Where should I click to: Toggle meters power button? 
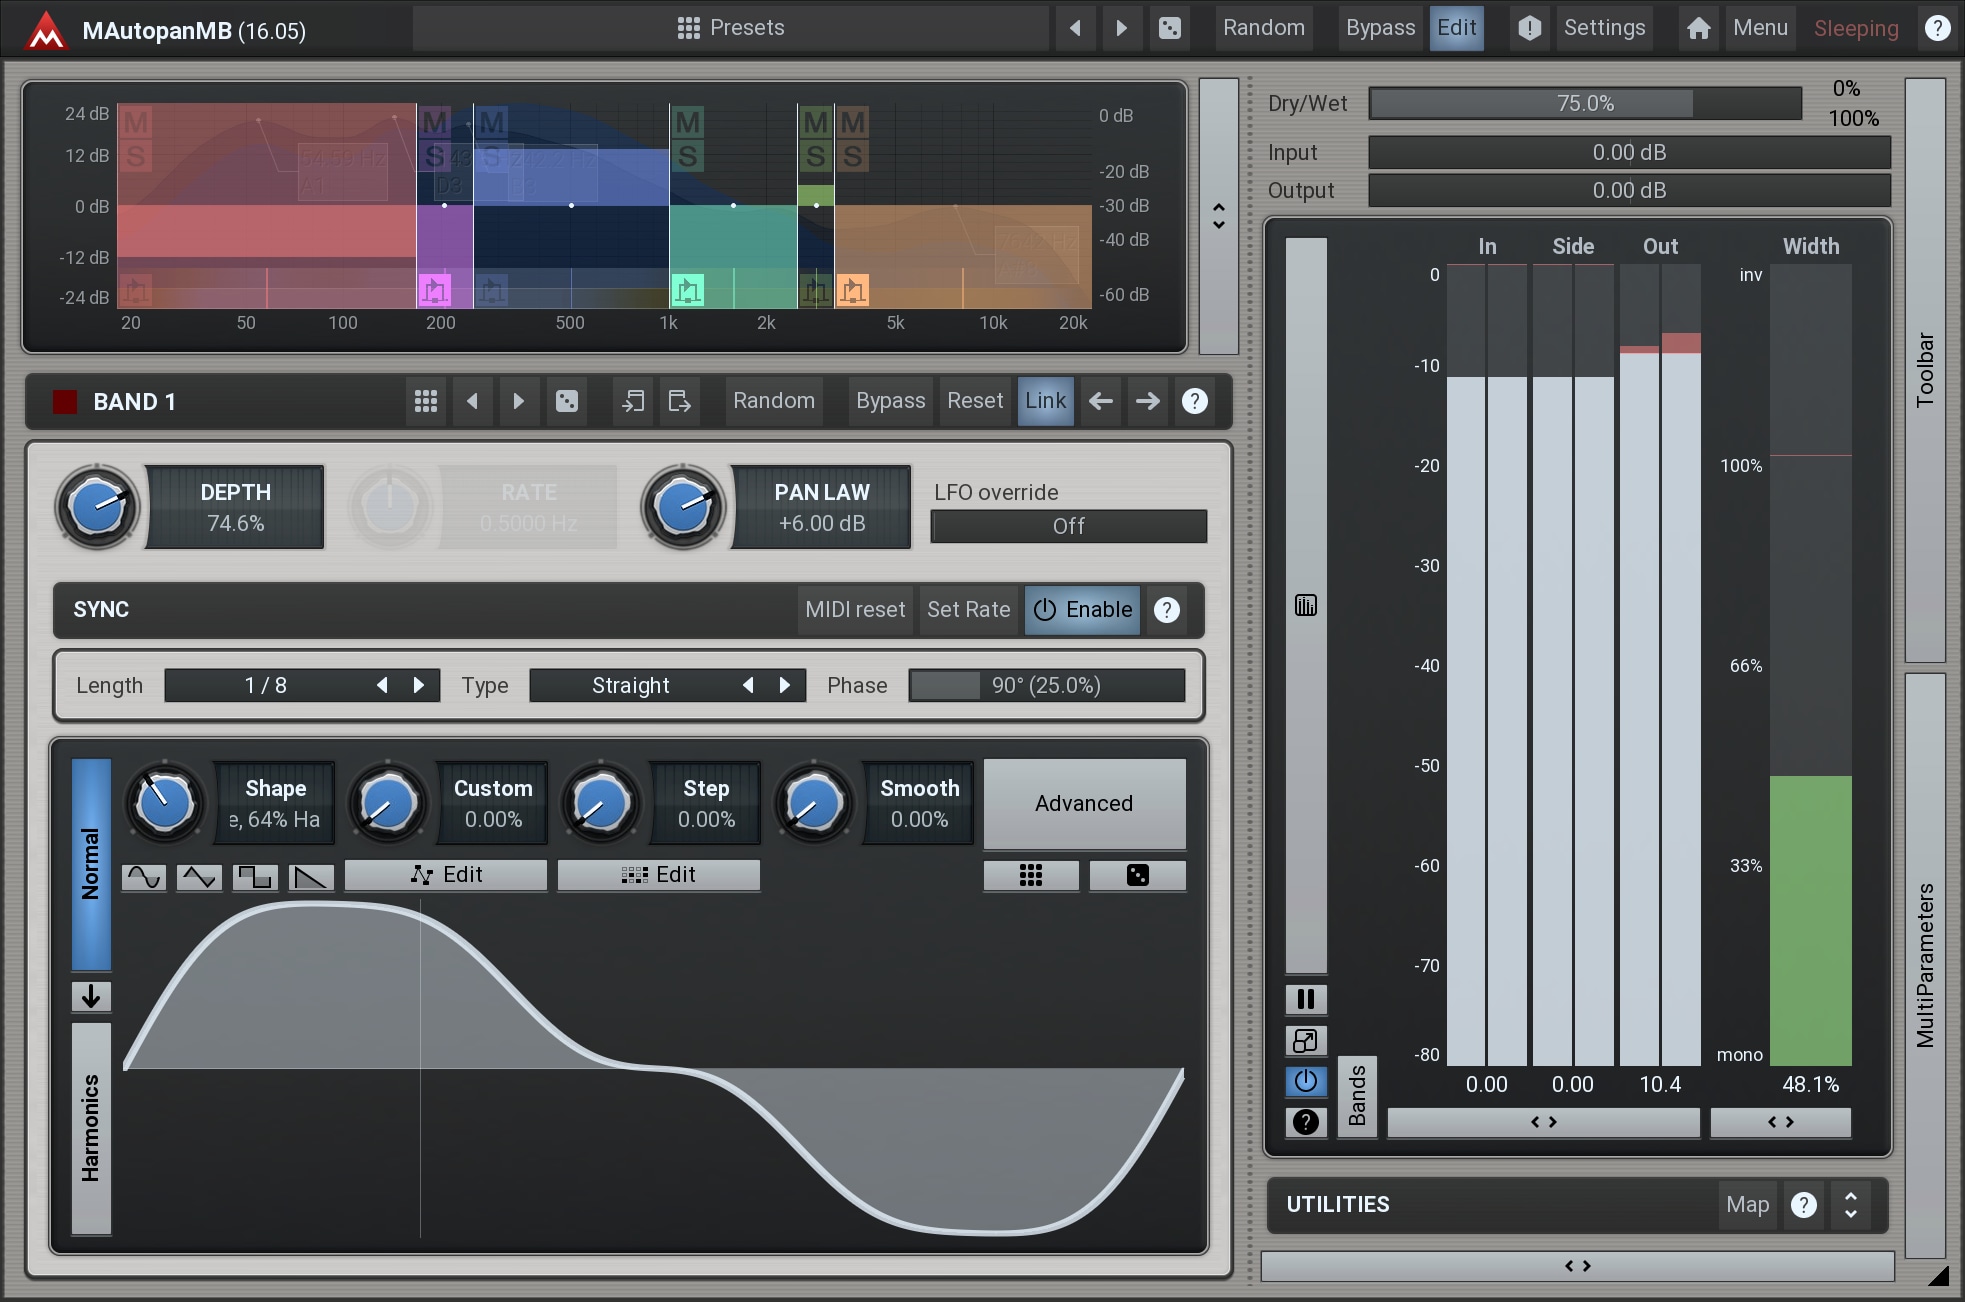point(1306,1081)
